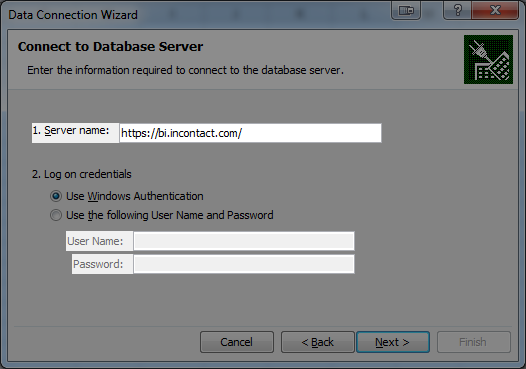Click the User Name text field

pyautogui.click(x=244, y=241)
